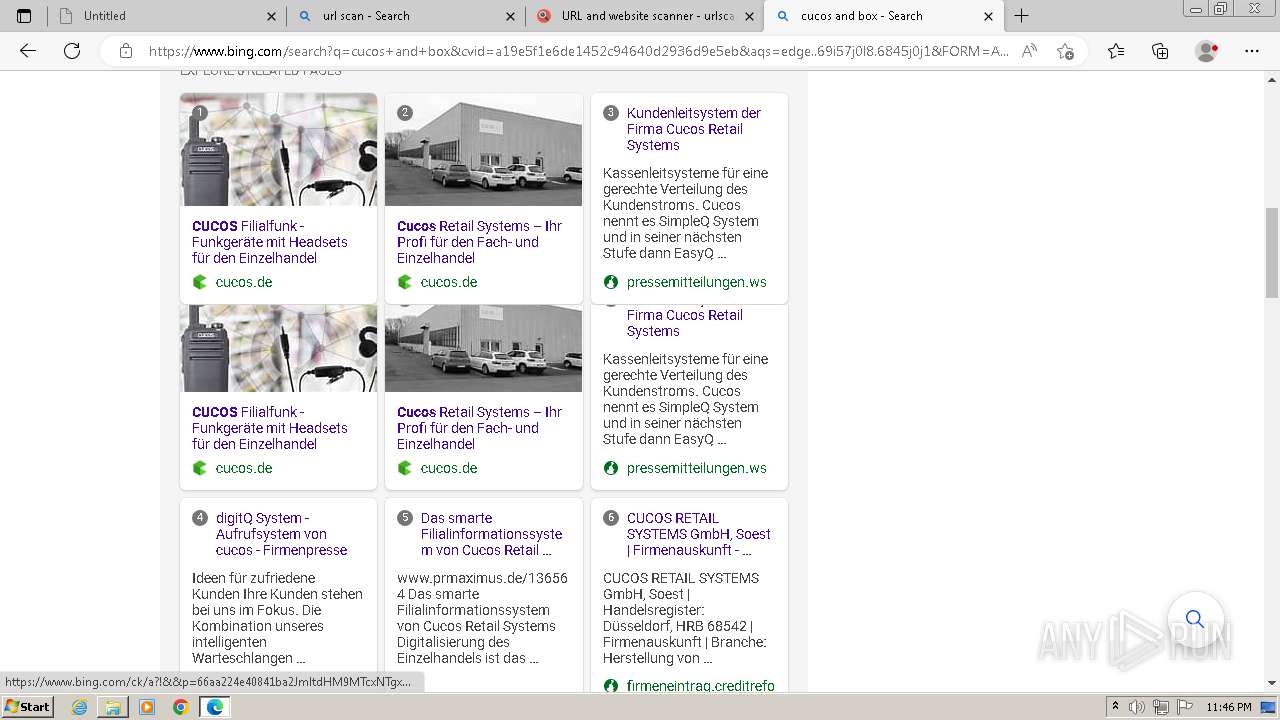Open network status tray icon
This screenshot has width=1280, height=720.
tap(1160, 707)
